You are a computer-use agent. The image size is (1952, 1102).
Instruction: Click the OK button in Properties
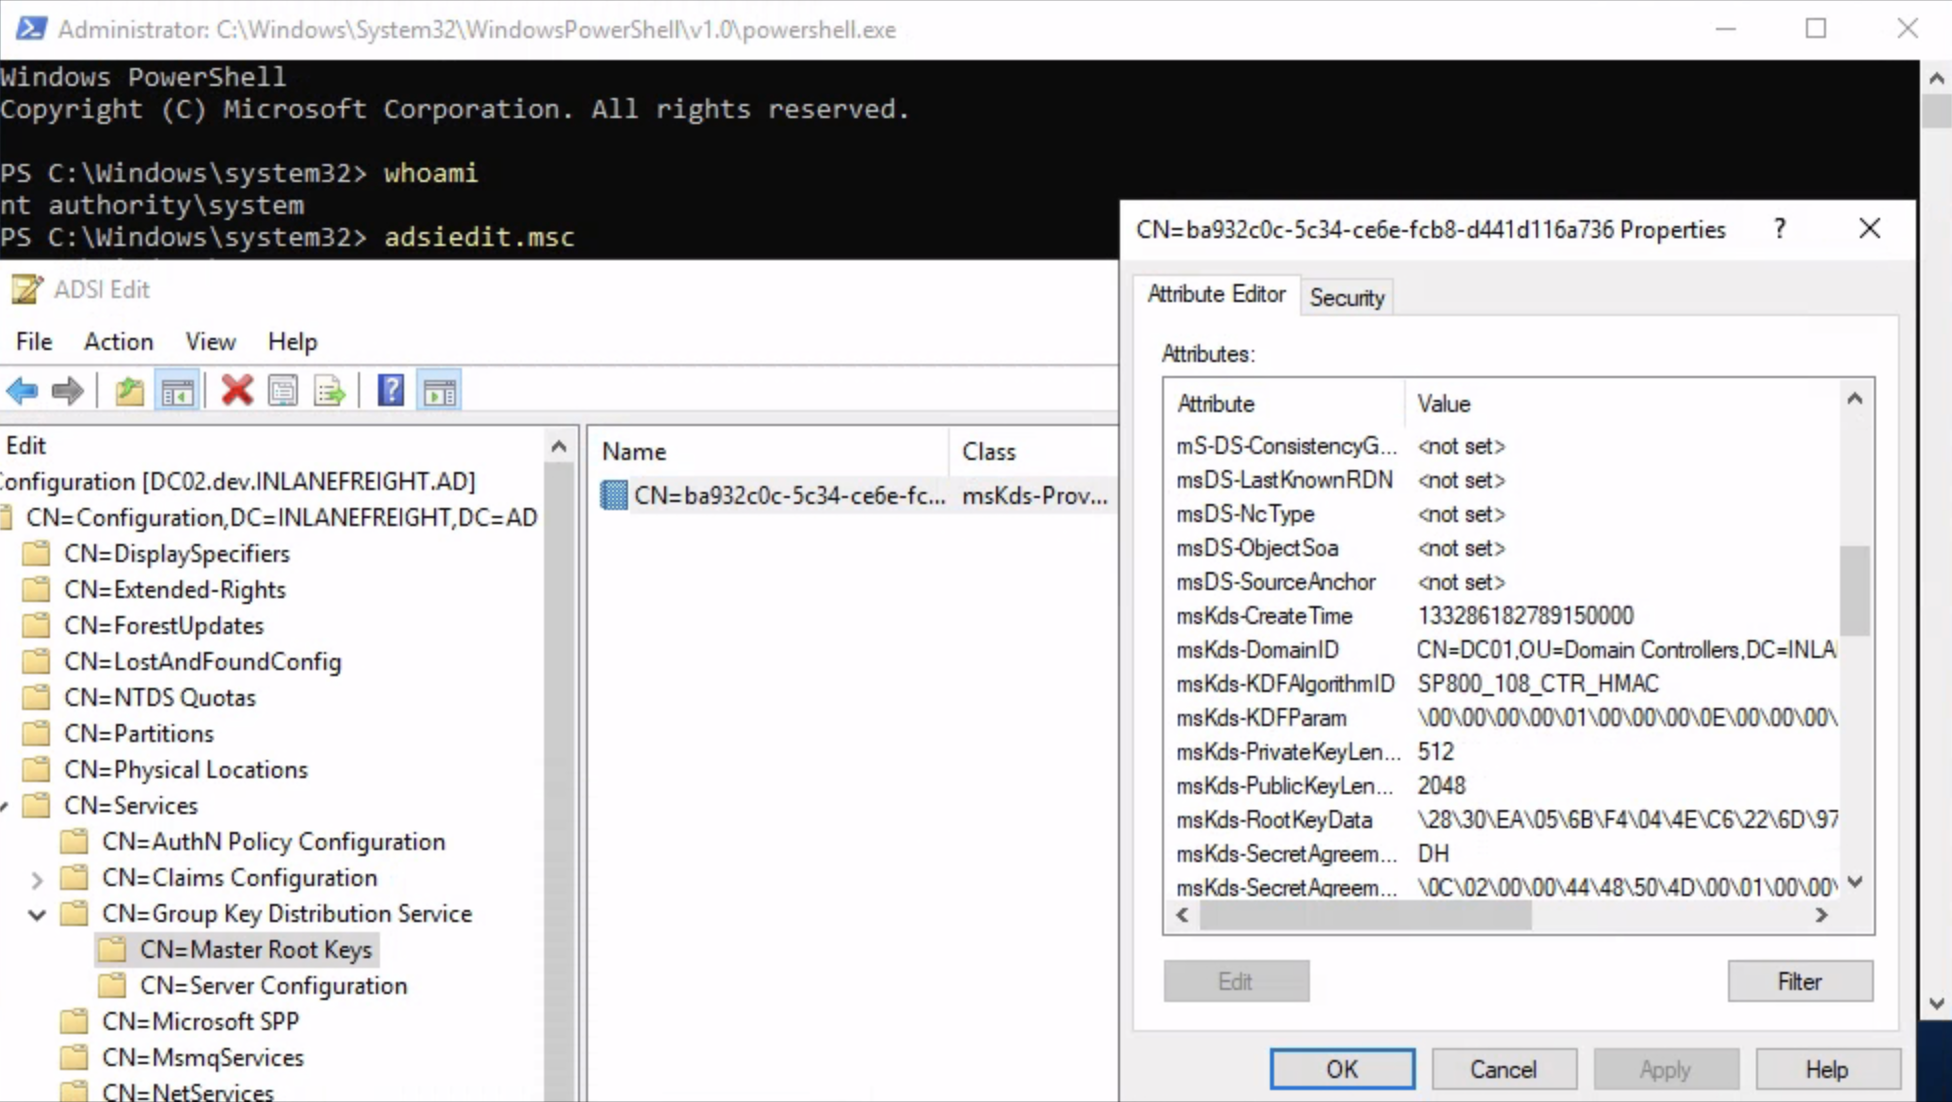(x=1341, y=1069)
